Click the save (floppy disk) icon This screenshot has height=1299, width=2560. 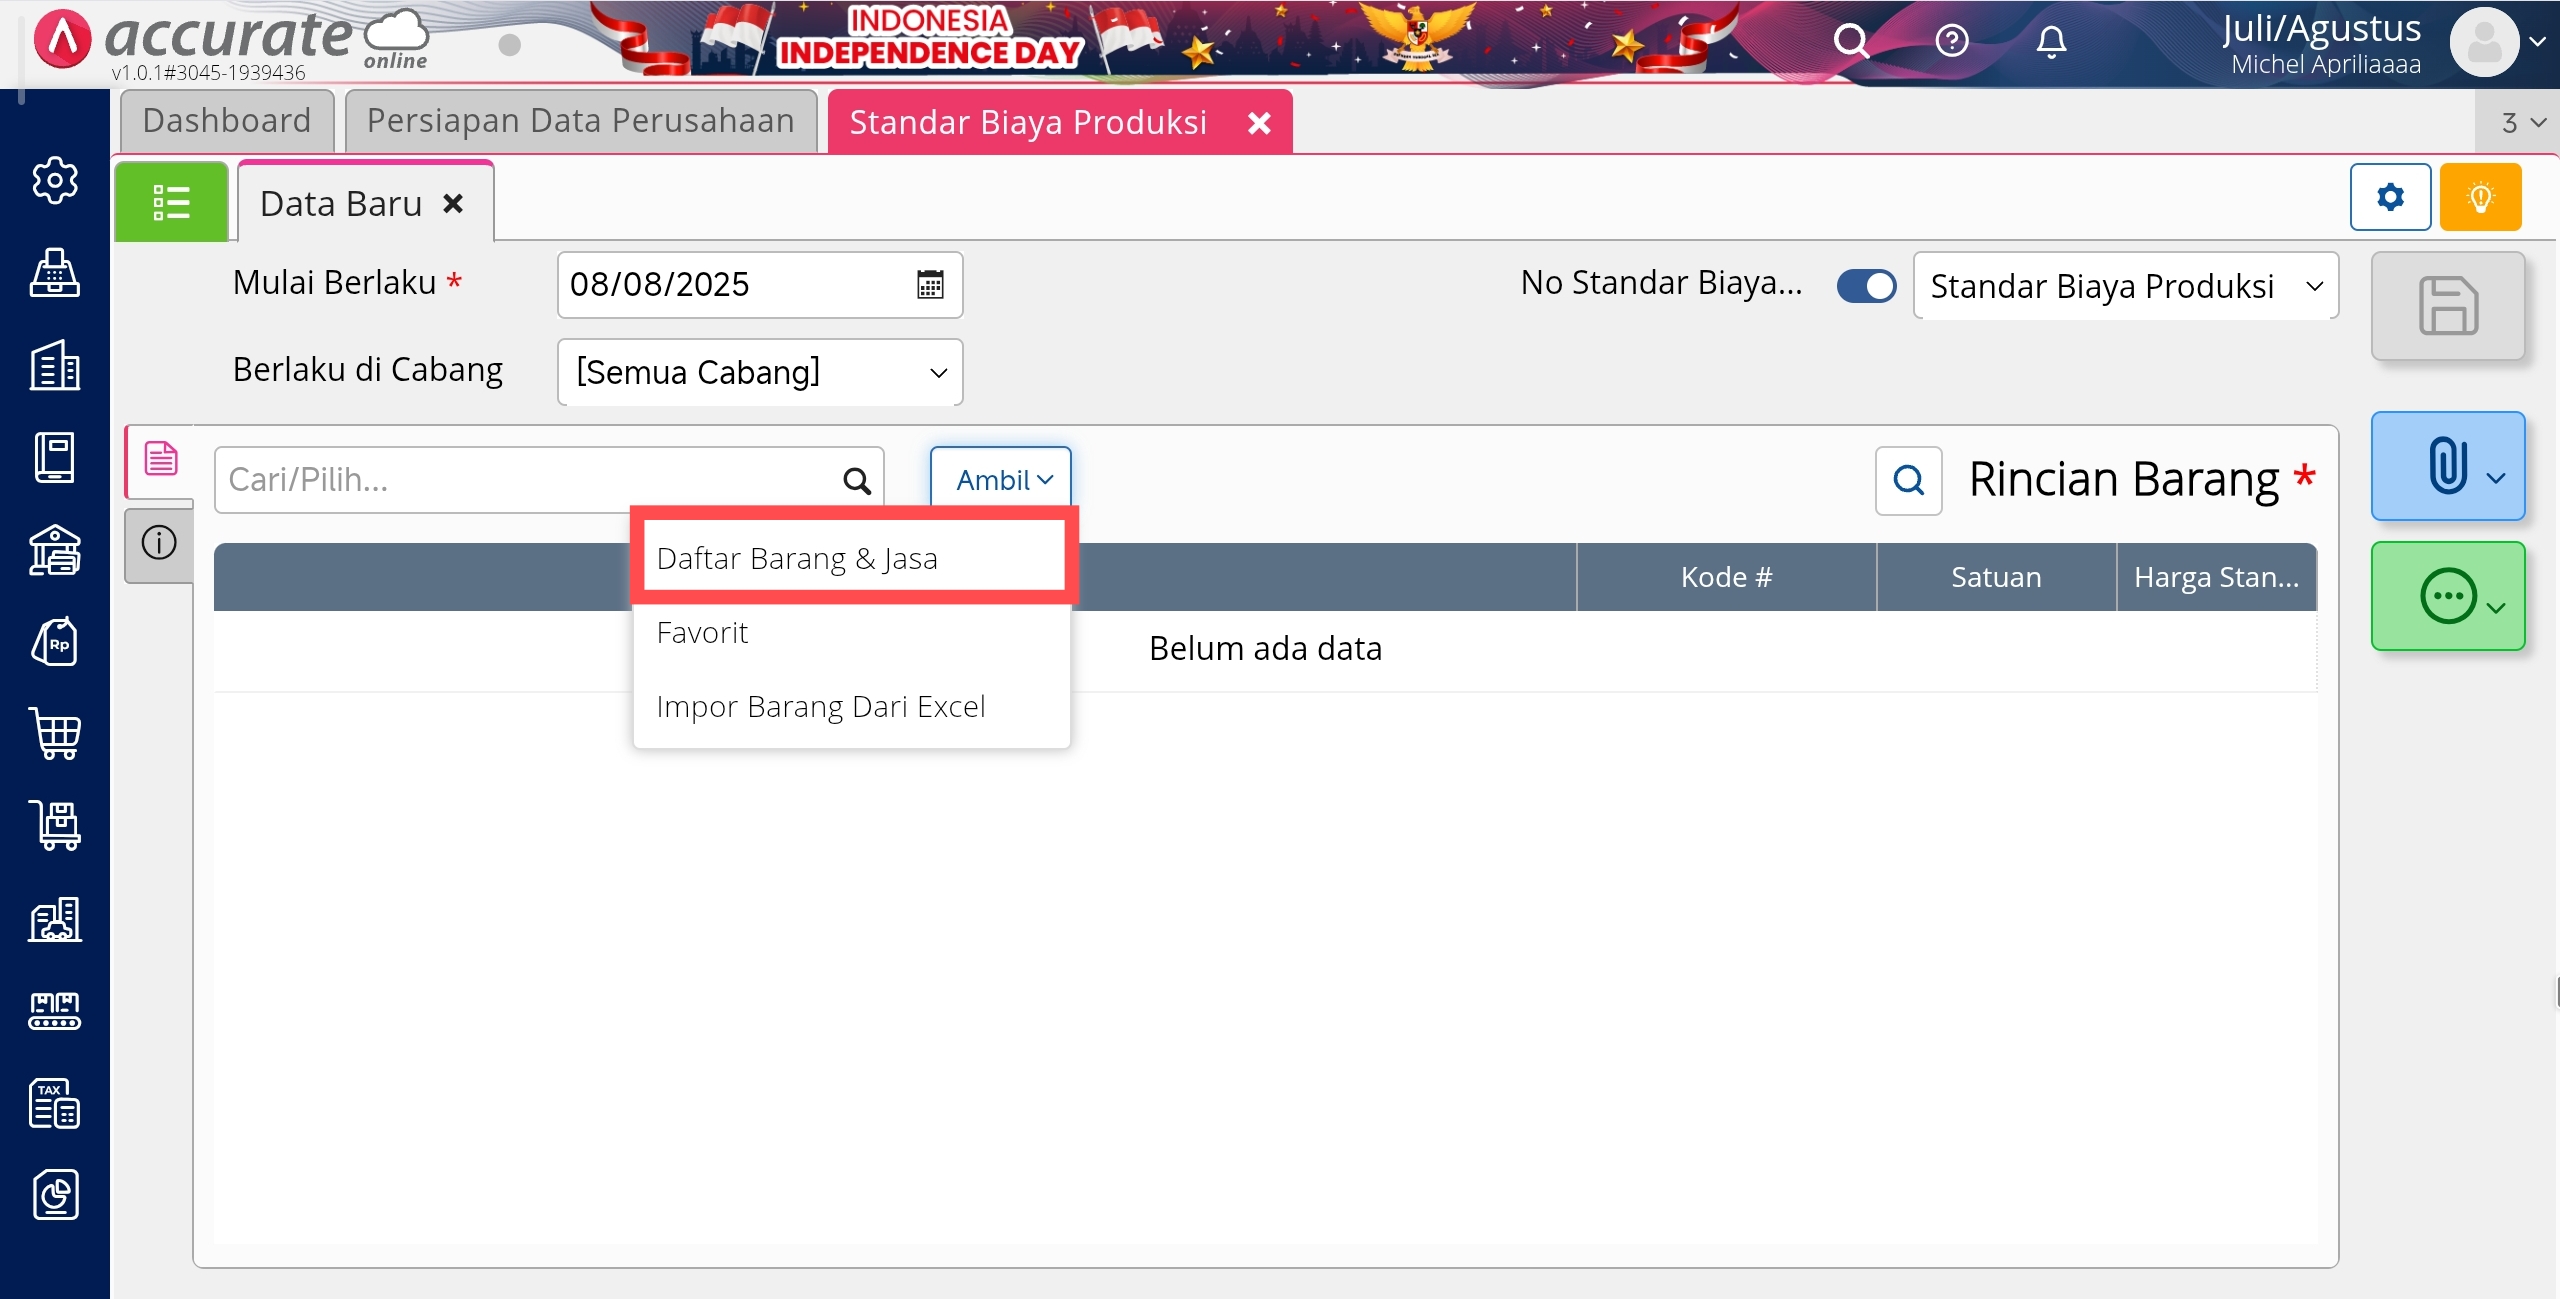2447,306
